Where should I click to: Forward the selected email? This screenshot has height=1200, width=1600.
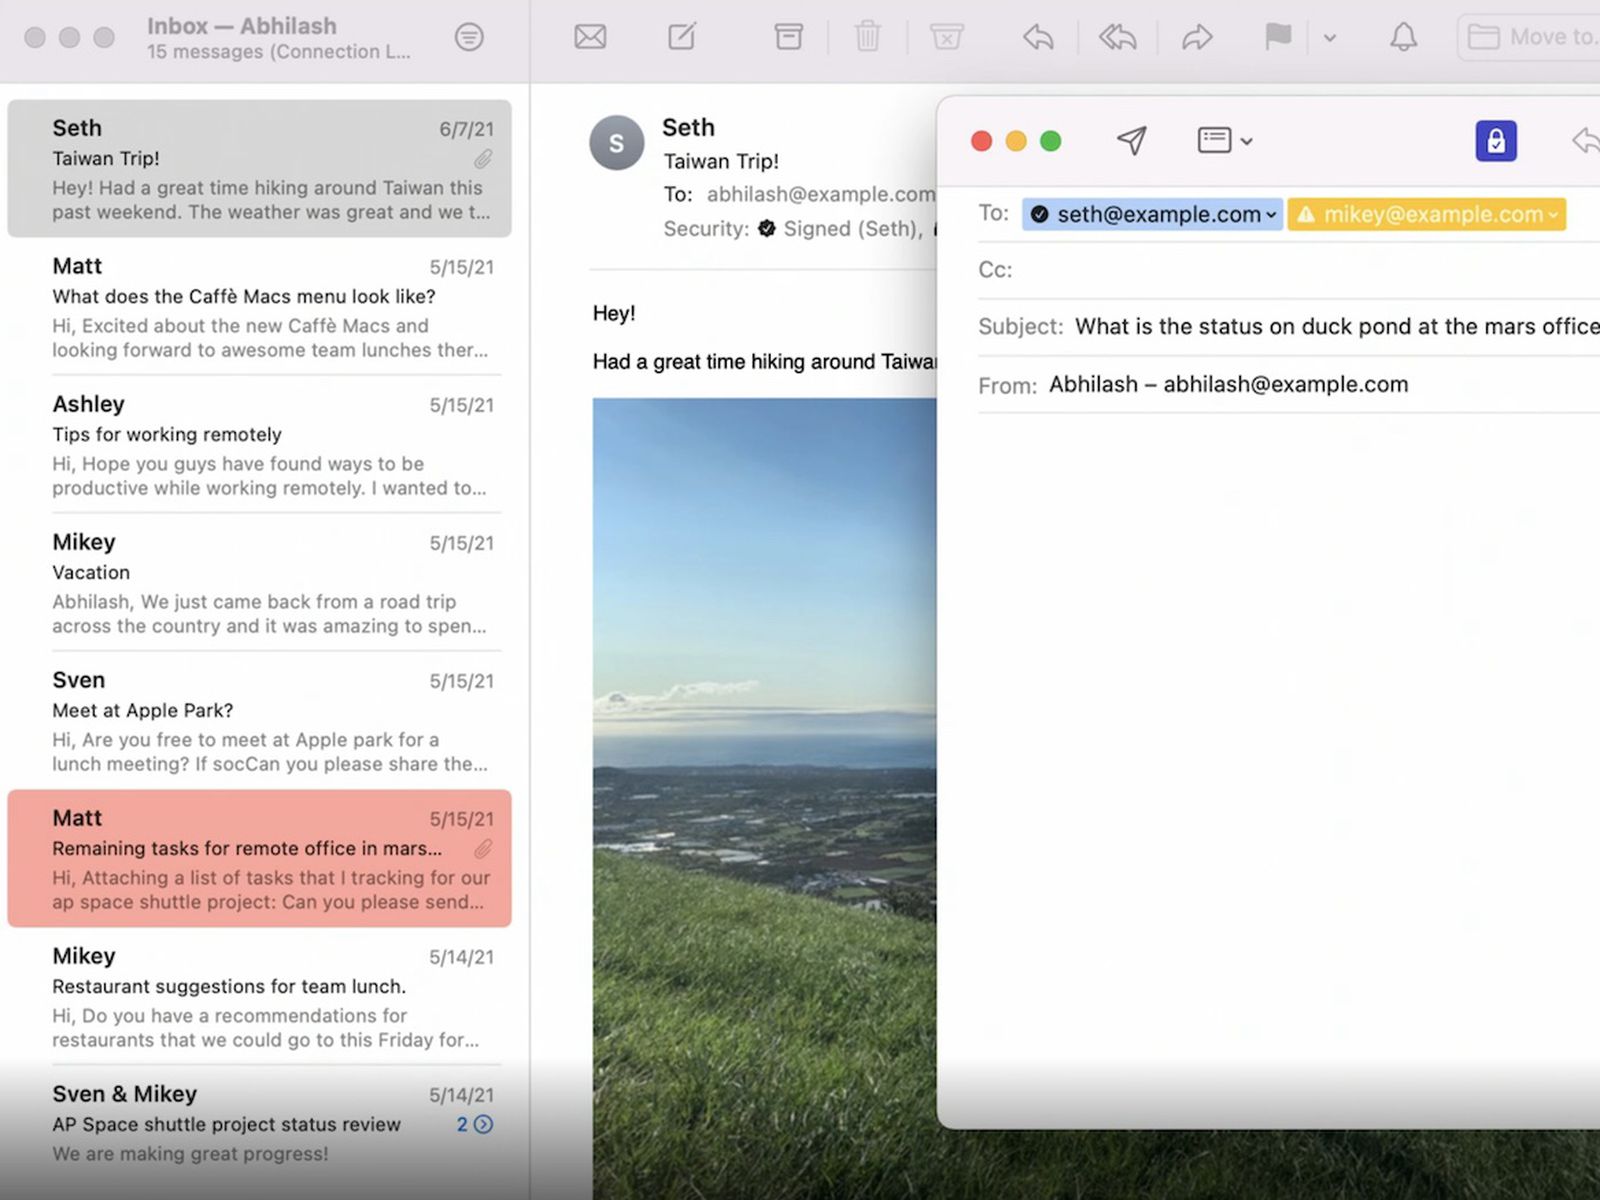[1196, 38]
